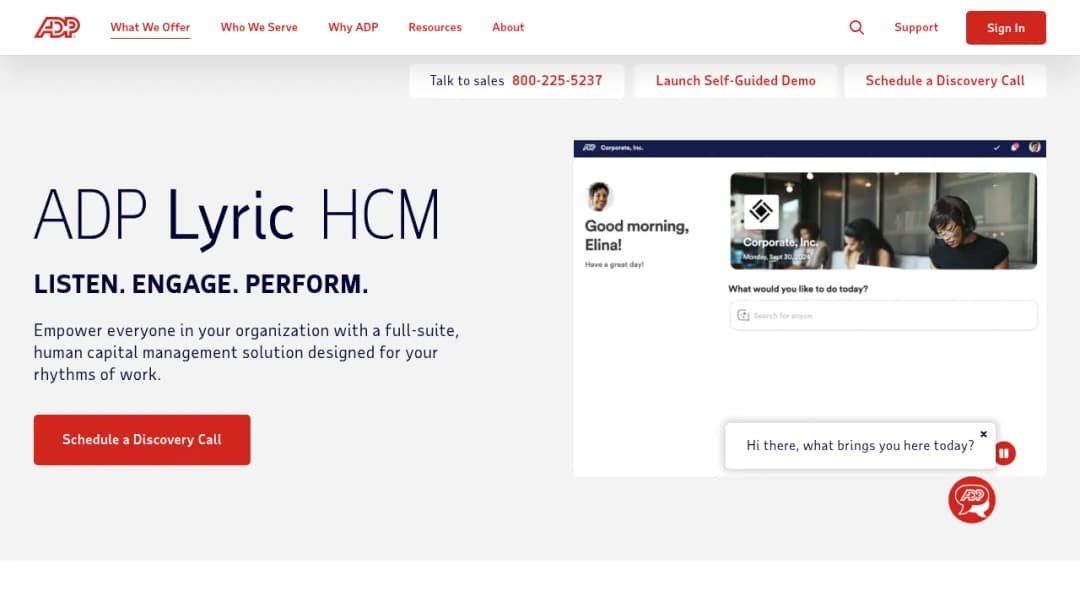Click the search field in the demo preview
Image resolution: width=1080 pixels, height=608 pixels.
[x=883, y=315]
